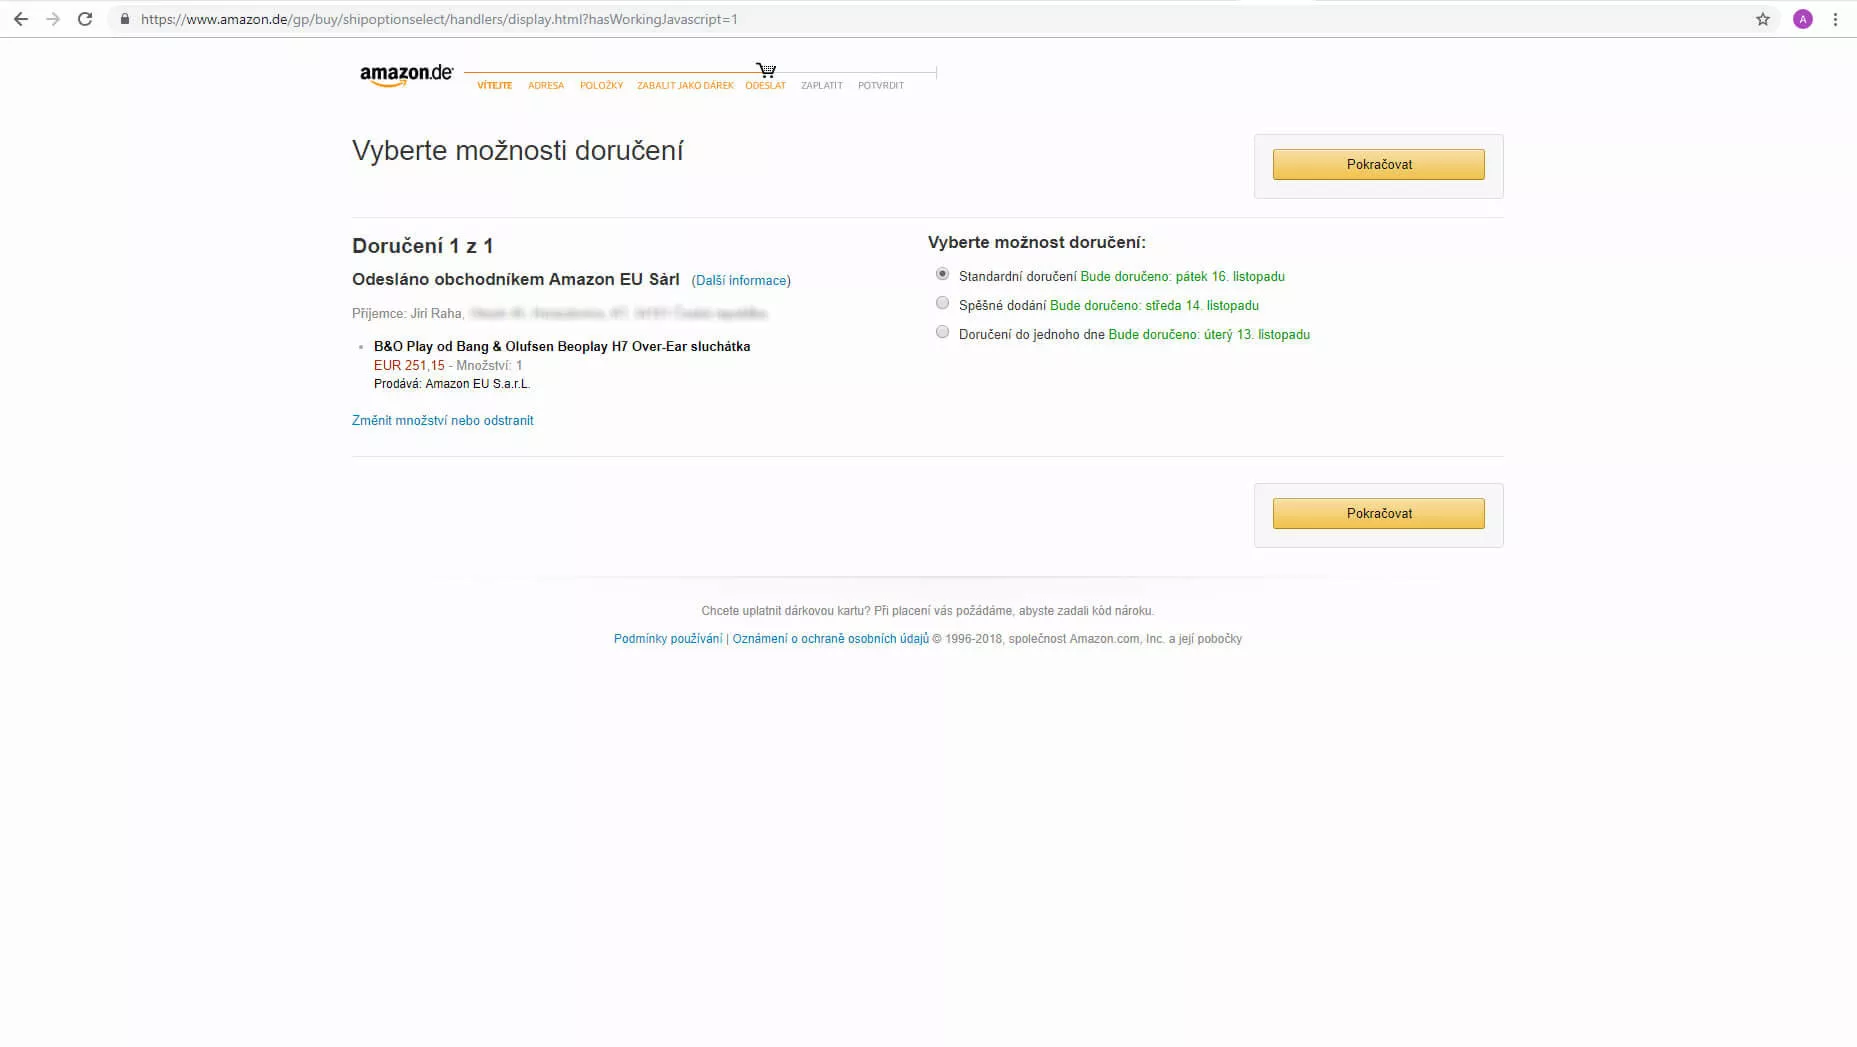Click the POTVRDIT checkout step
Viewport: 1857px width, 1047px height.
(x=881, y=86)
